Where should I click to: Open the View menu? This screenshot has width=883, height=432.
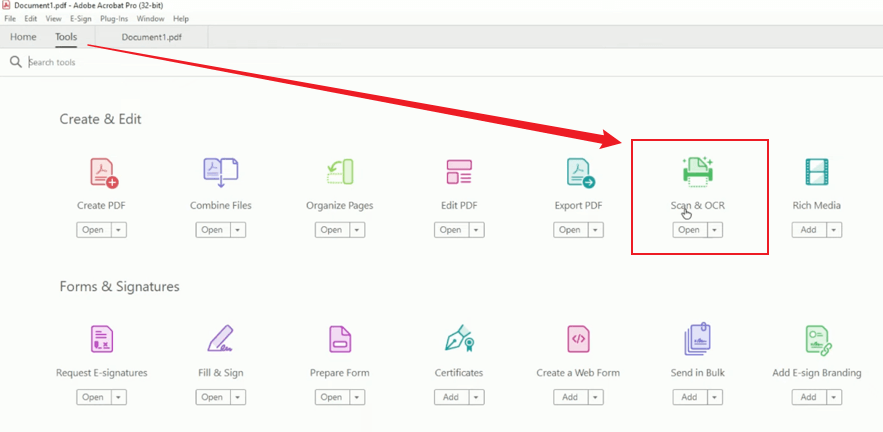[x=53, y=19]
